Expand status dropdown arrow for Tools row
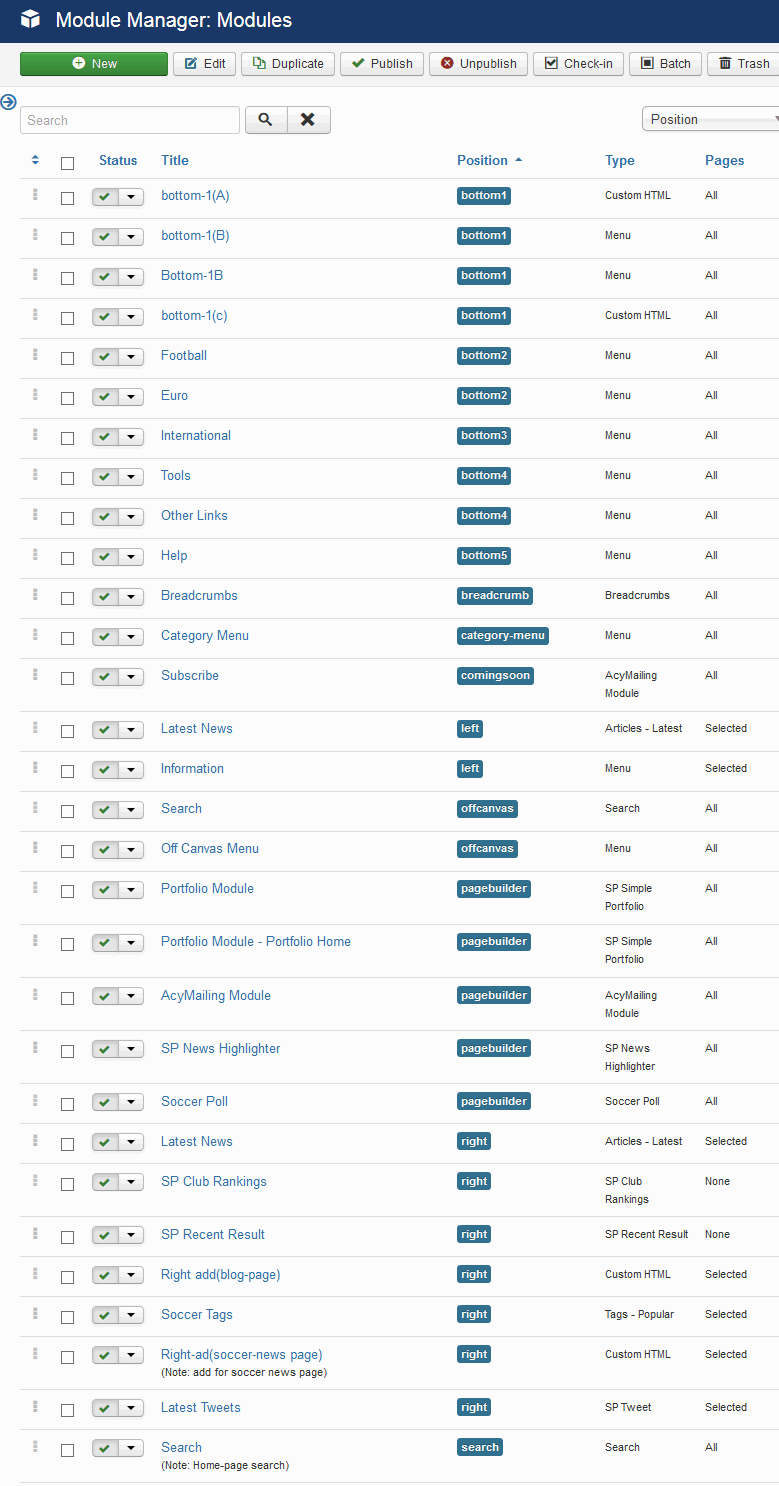779x1486 pixels. (131, 477)
